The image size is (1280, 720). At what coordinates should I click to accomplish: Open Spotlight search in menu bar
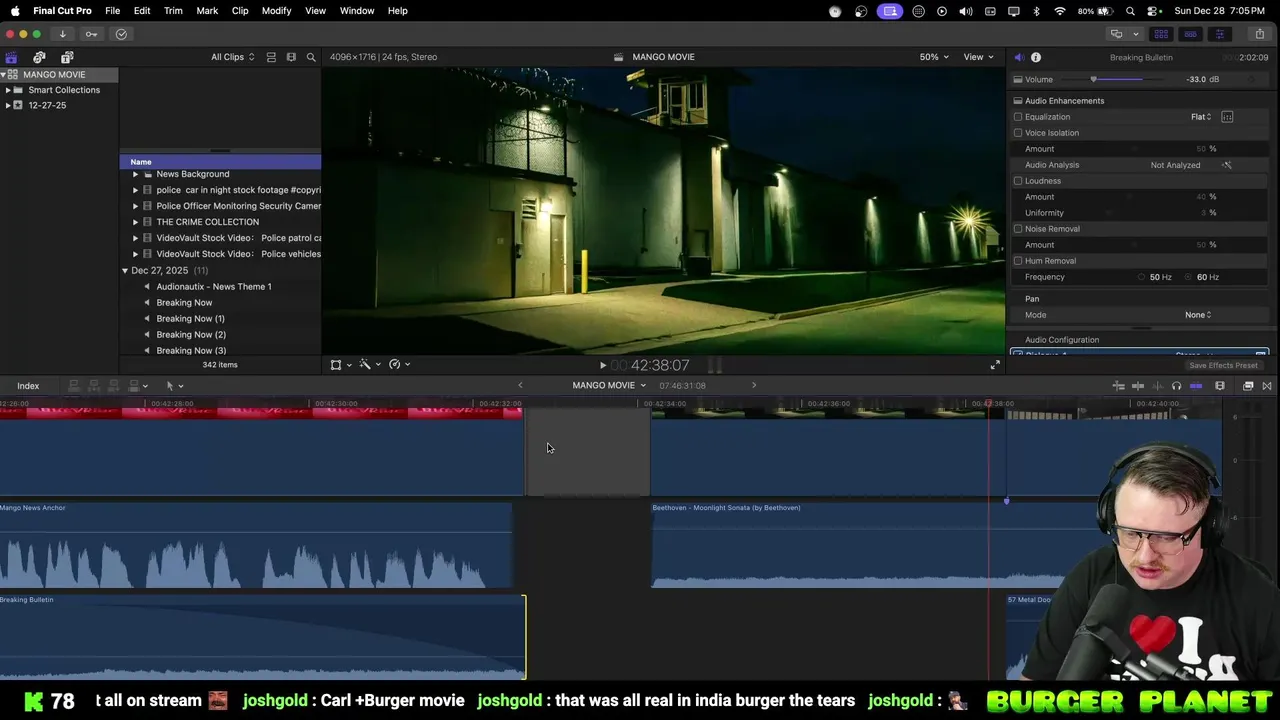pyautogui.click(x=1130, y=11)
